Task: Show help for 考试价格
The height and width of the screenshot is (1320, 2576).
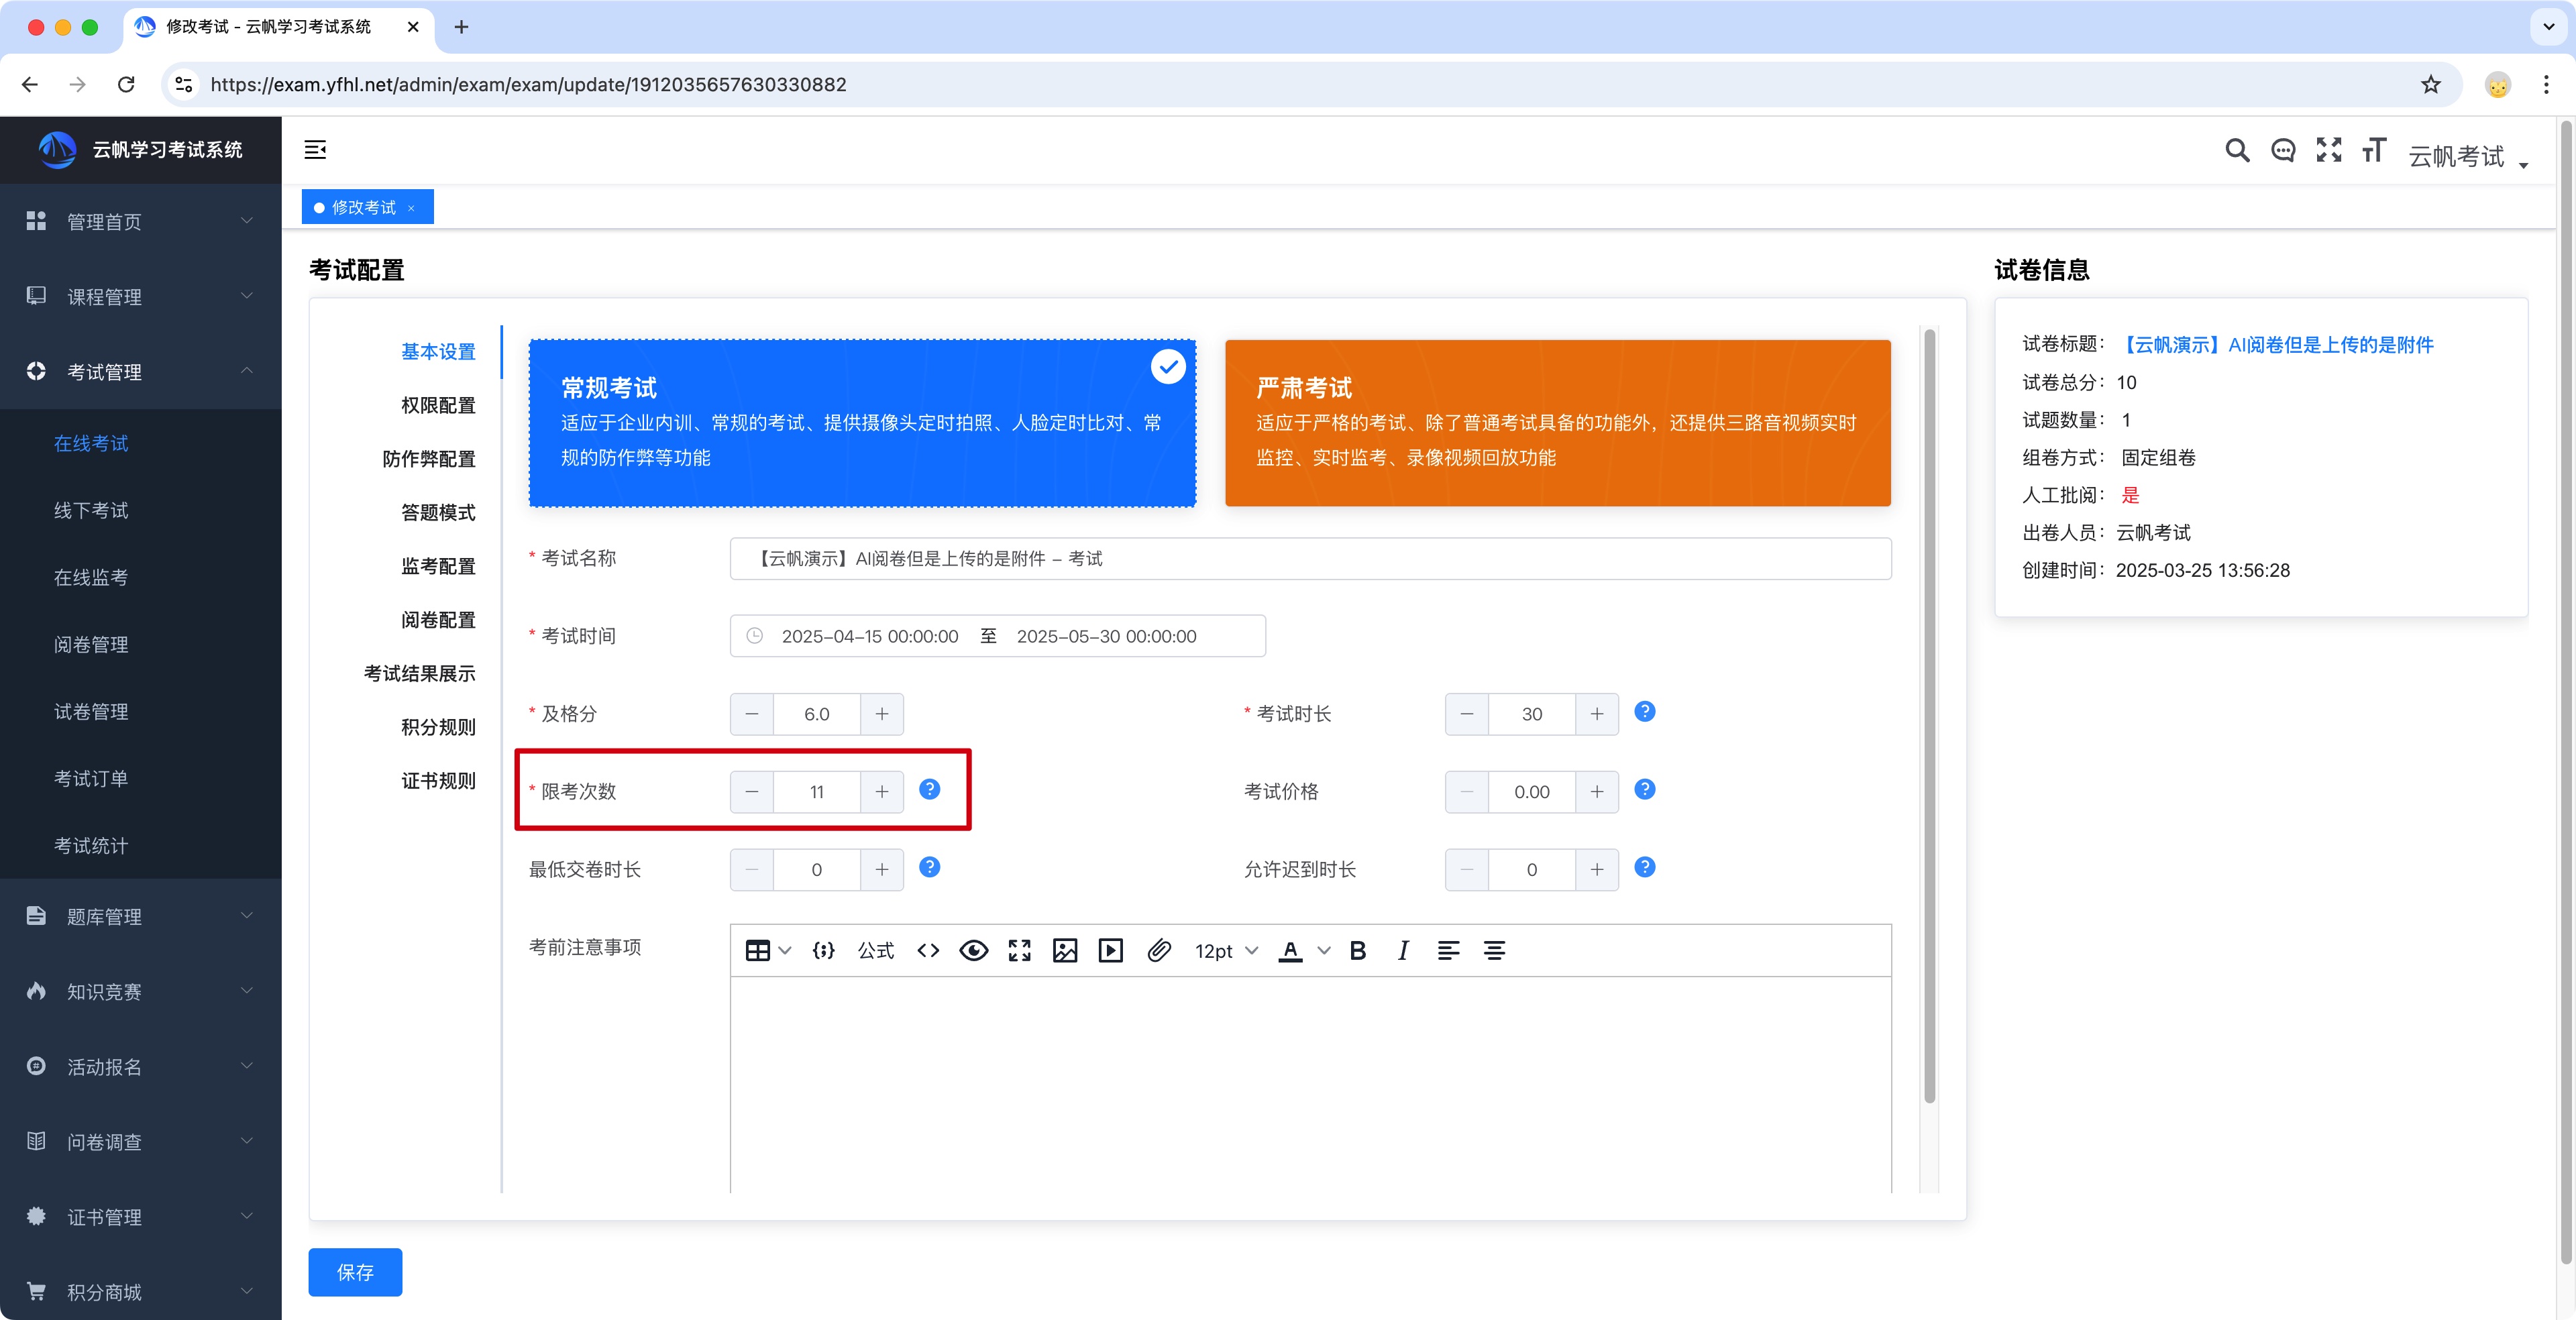Action: pyautogui.click(x=1644, y=790)
